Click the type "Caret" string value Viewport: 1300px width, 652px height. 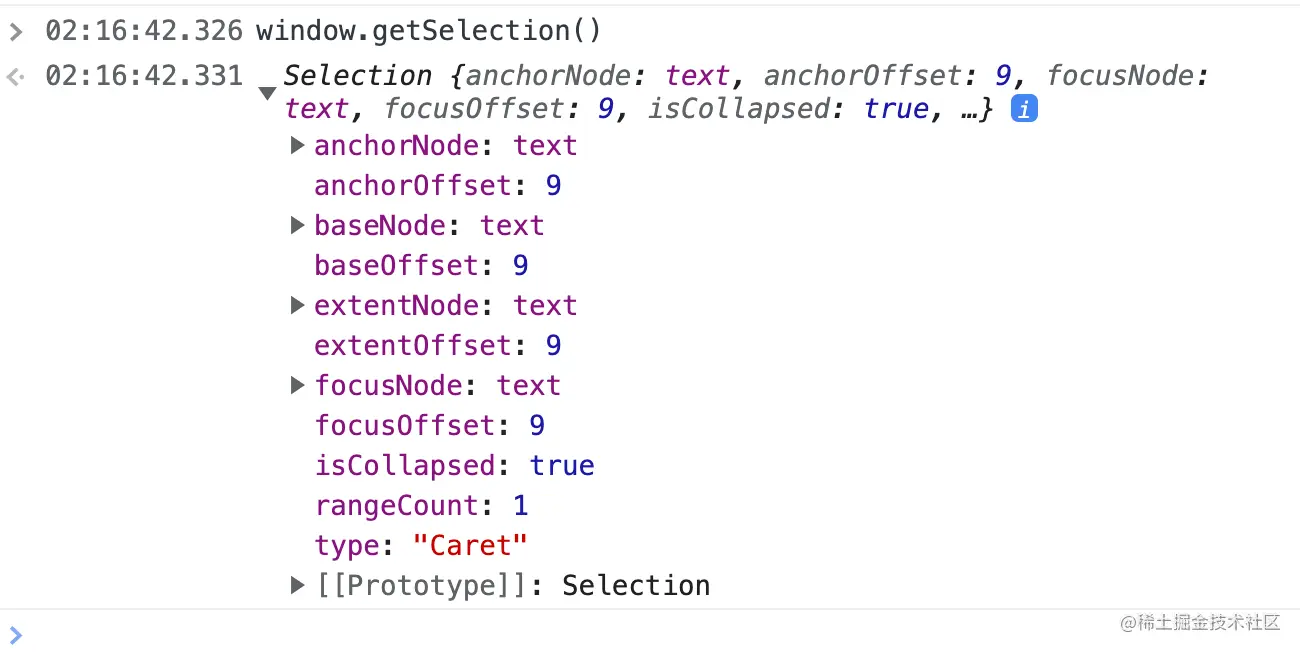point(470,546)
